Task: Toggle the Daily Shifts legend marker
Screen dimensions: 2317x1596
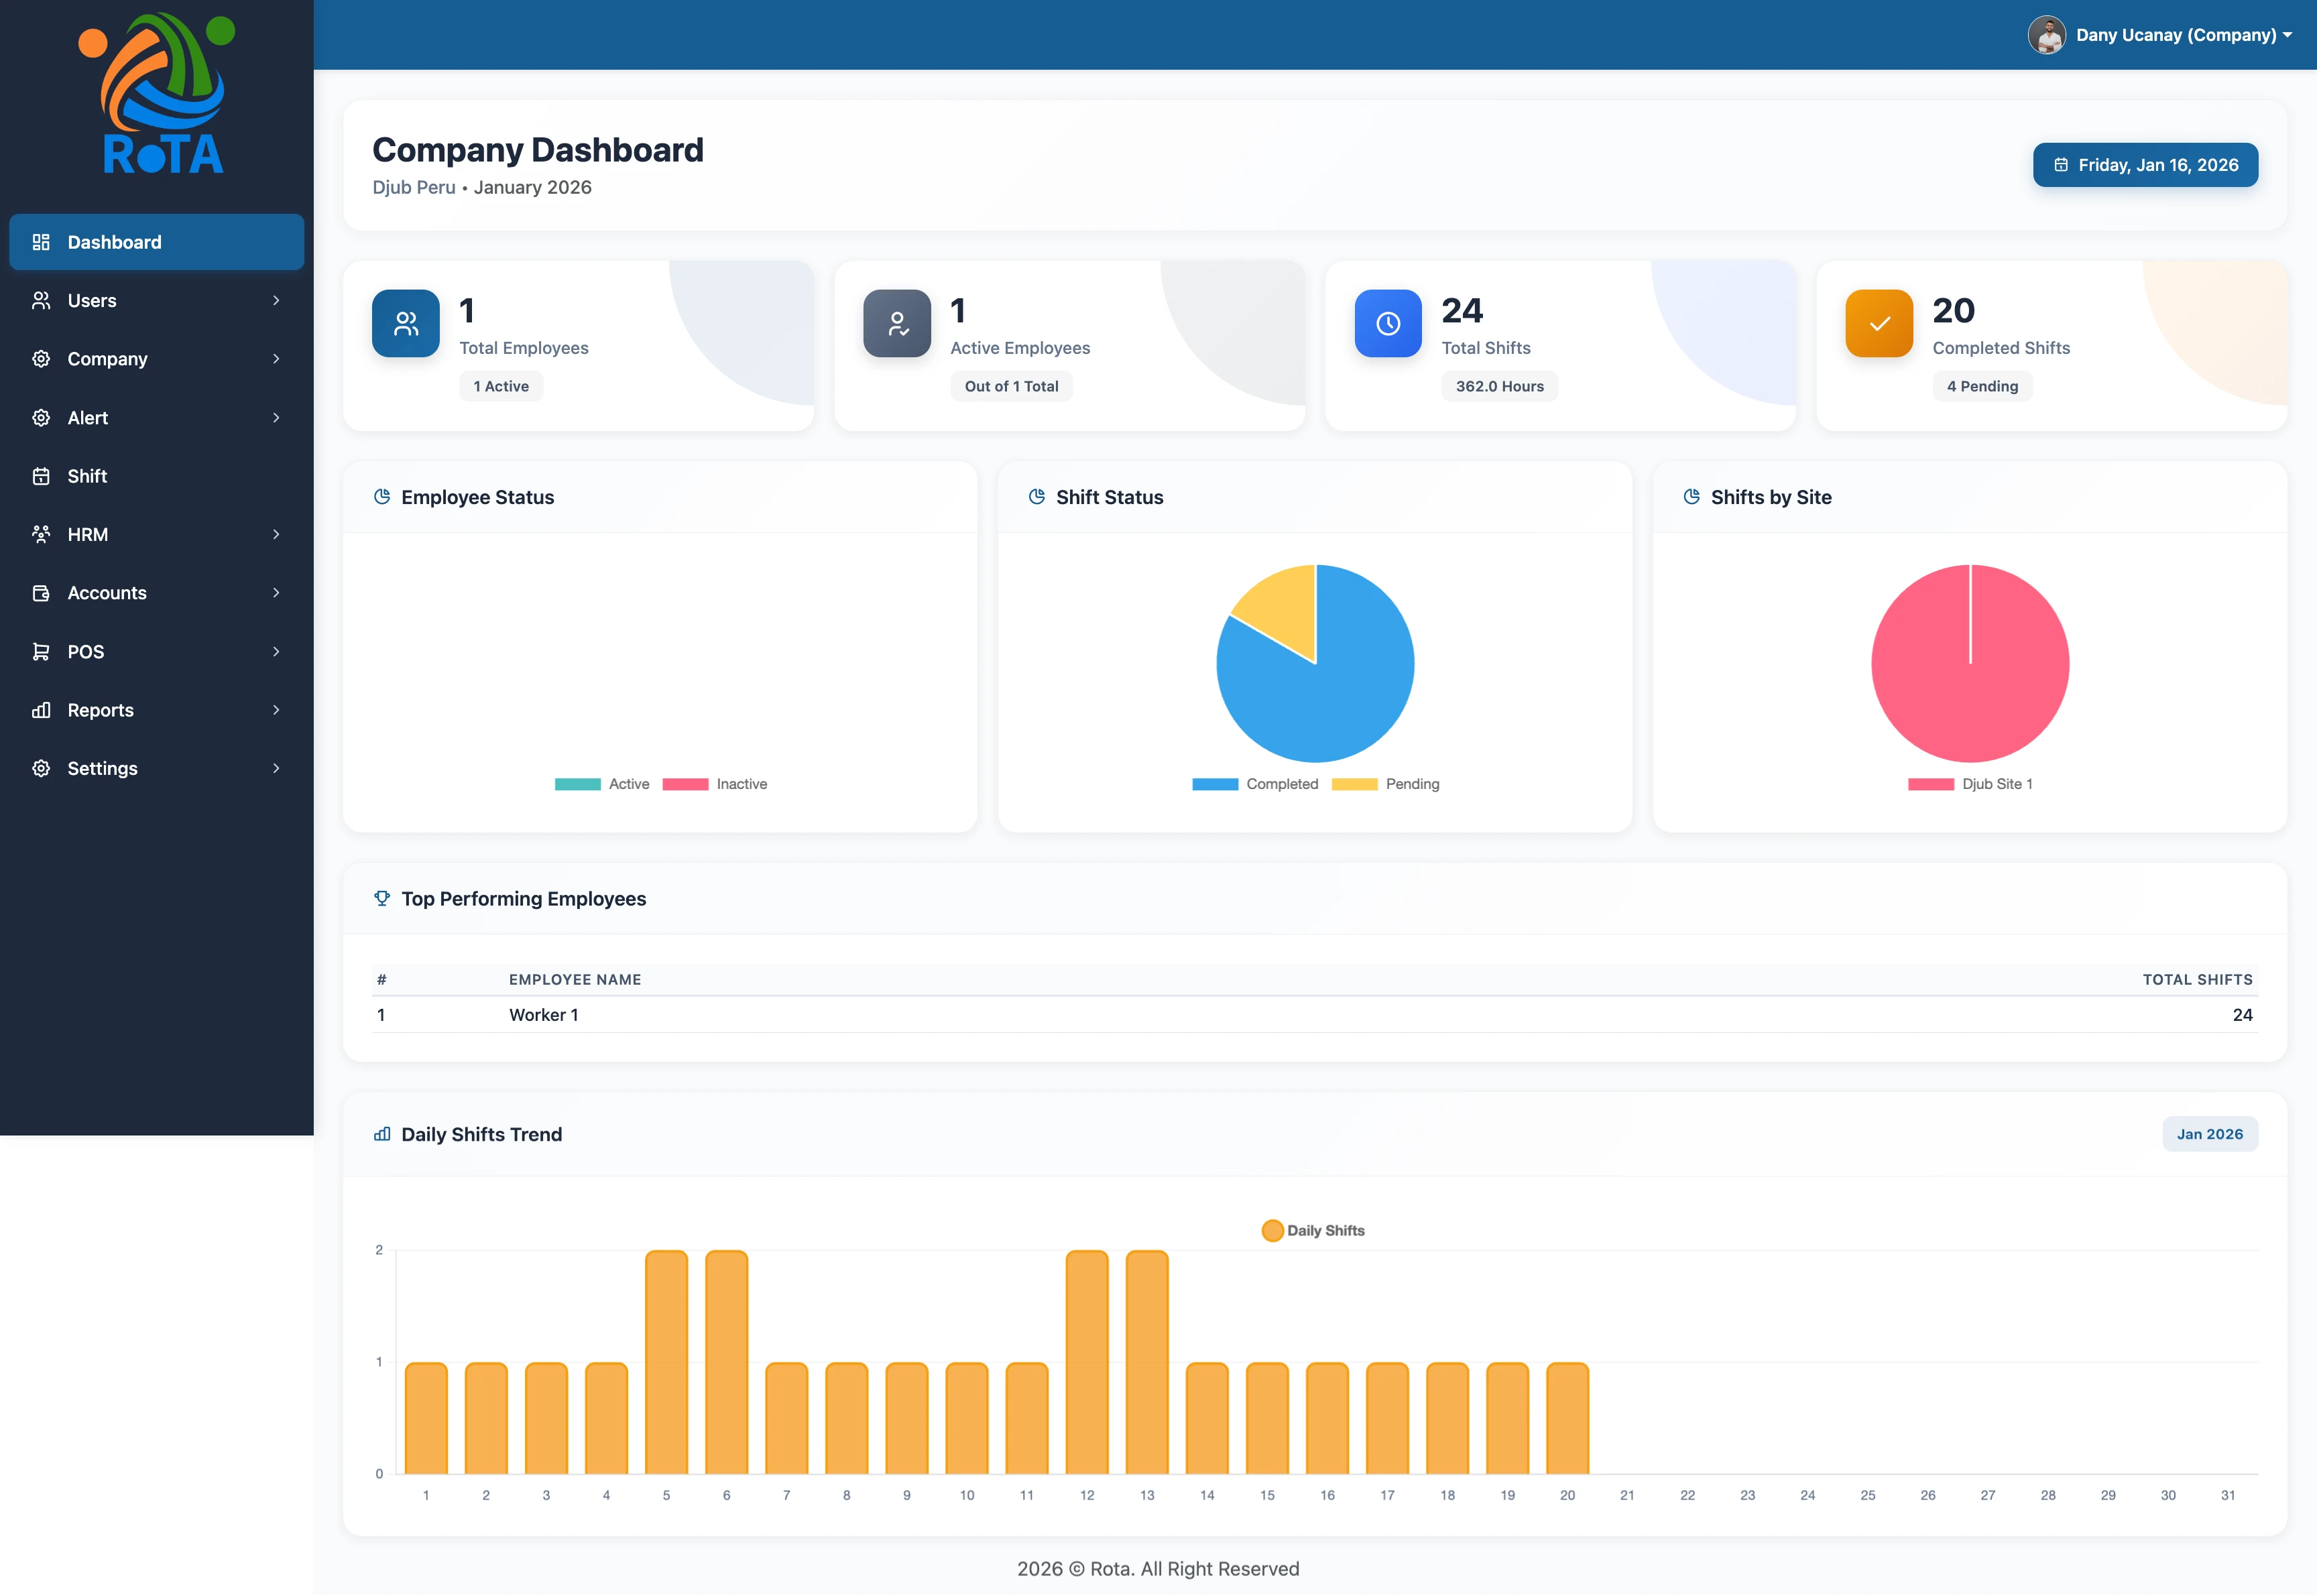Action: (x=1272, y=1230)
